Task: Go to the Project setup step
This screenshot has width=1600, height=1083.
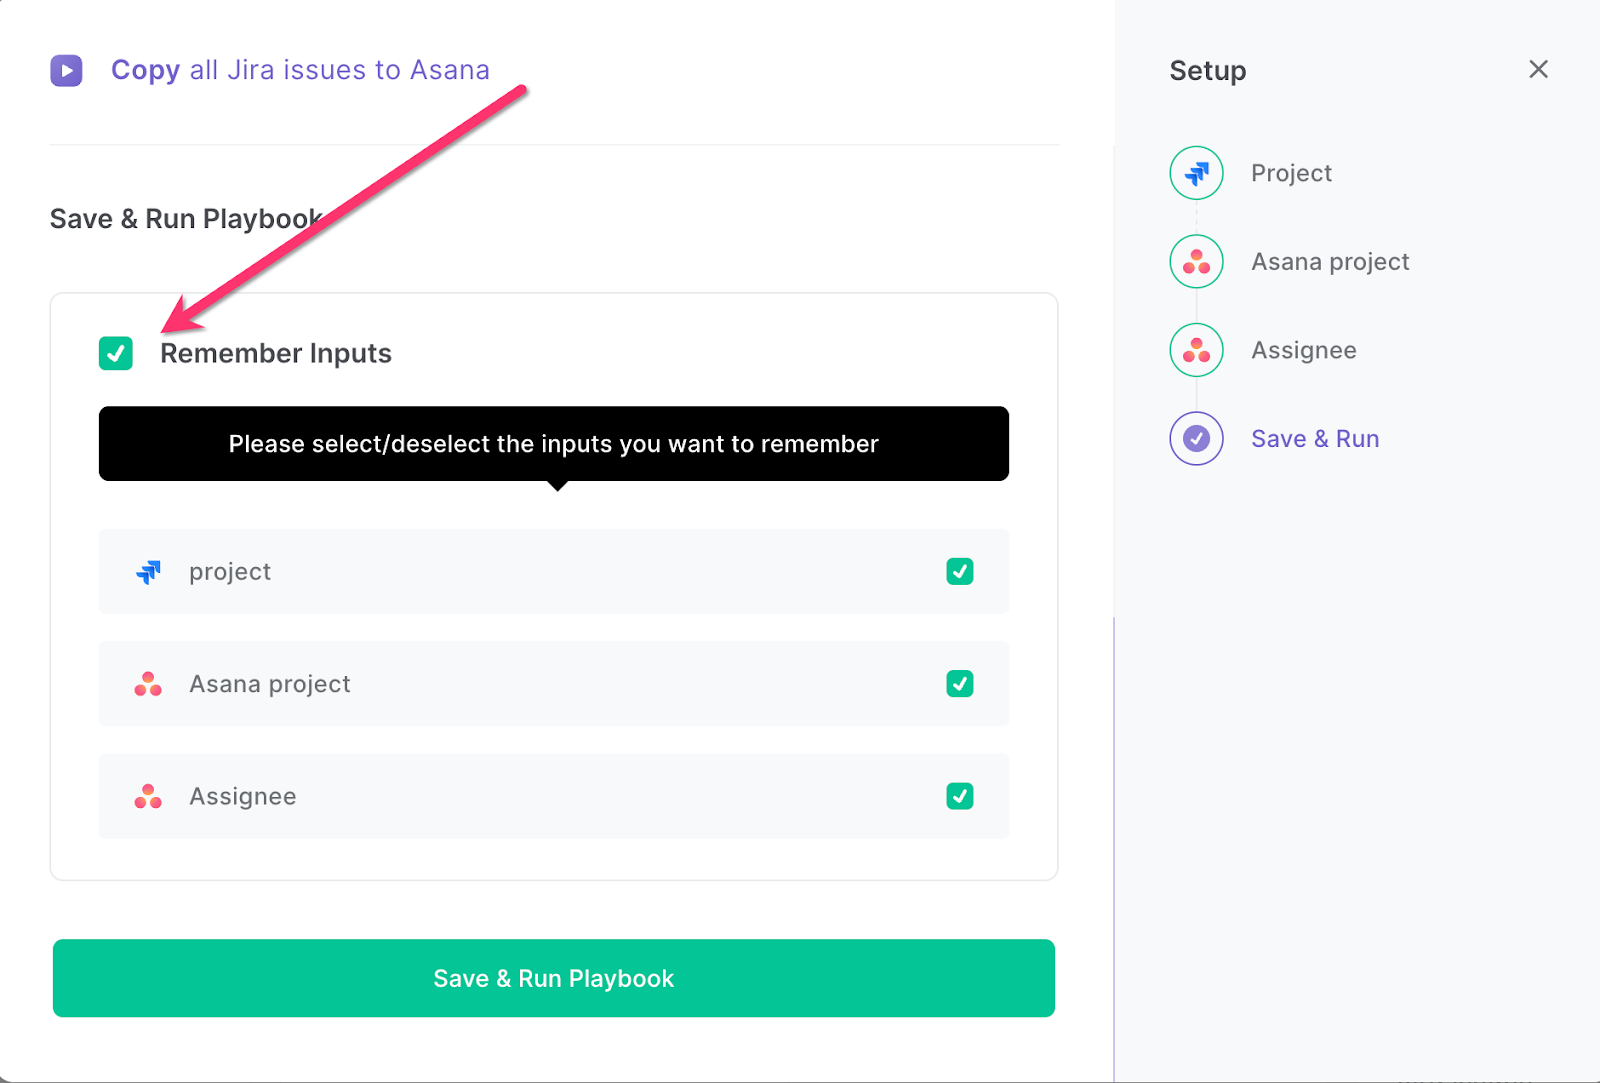Action: click(1291, 173)
